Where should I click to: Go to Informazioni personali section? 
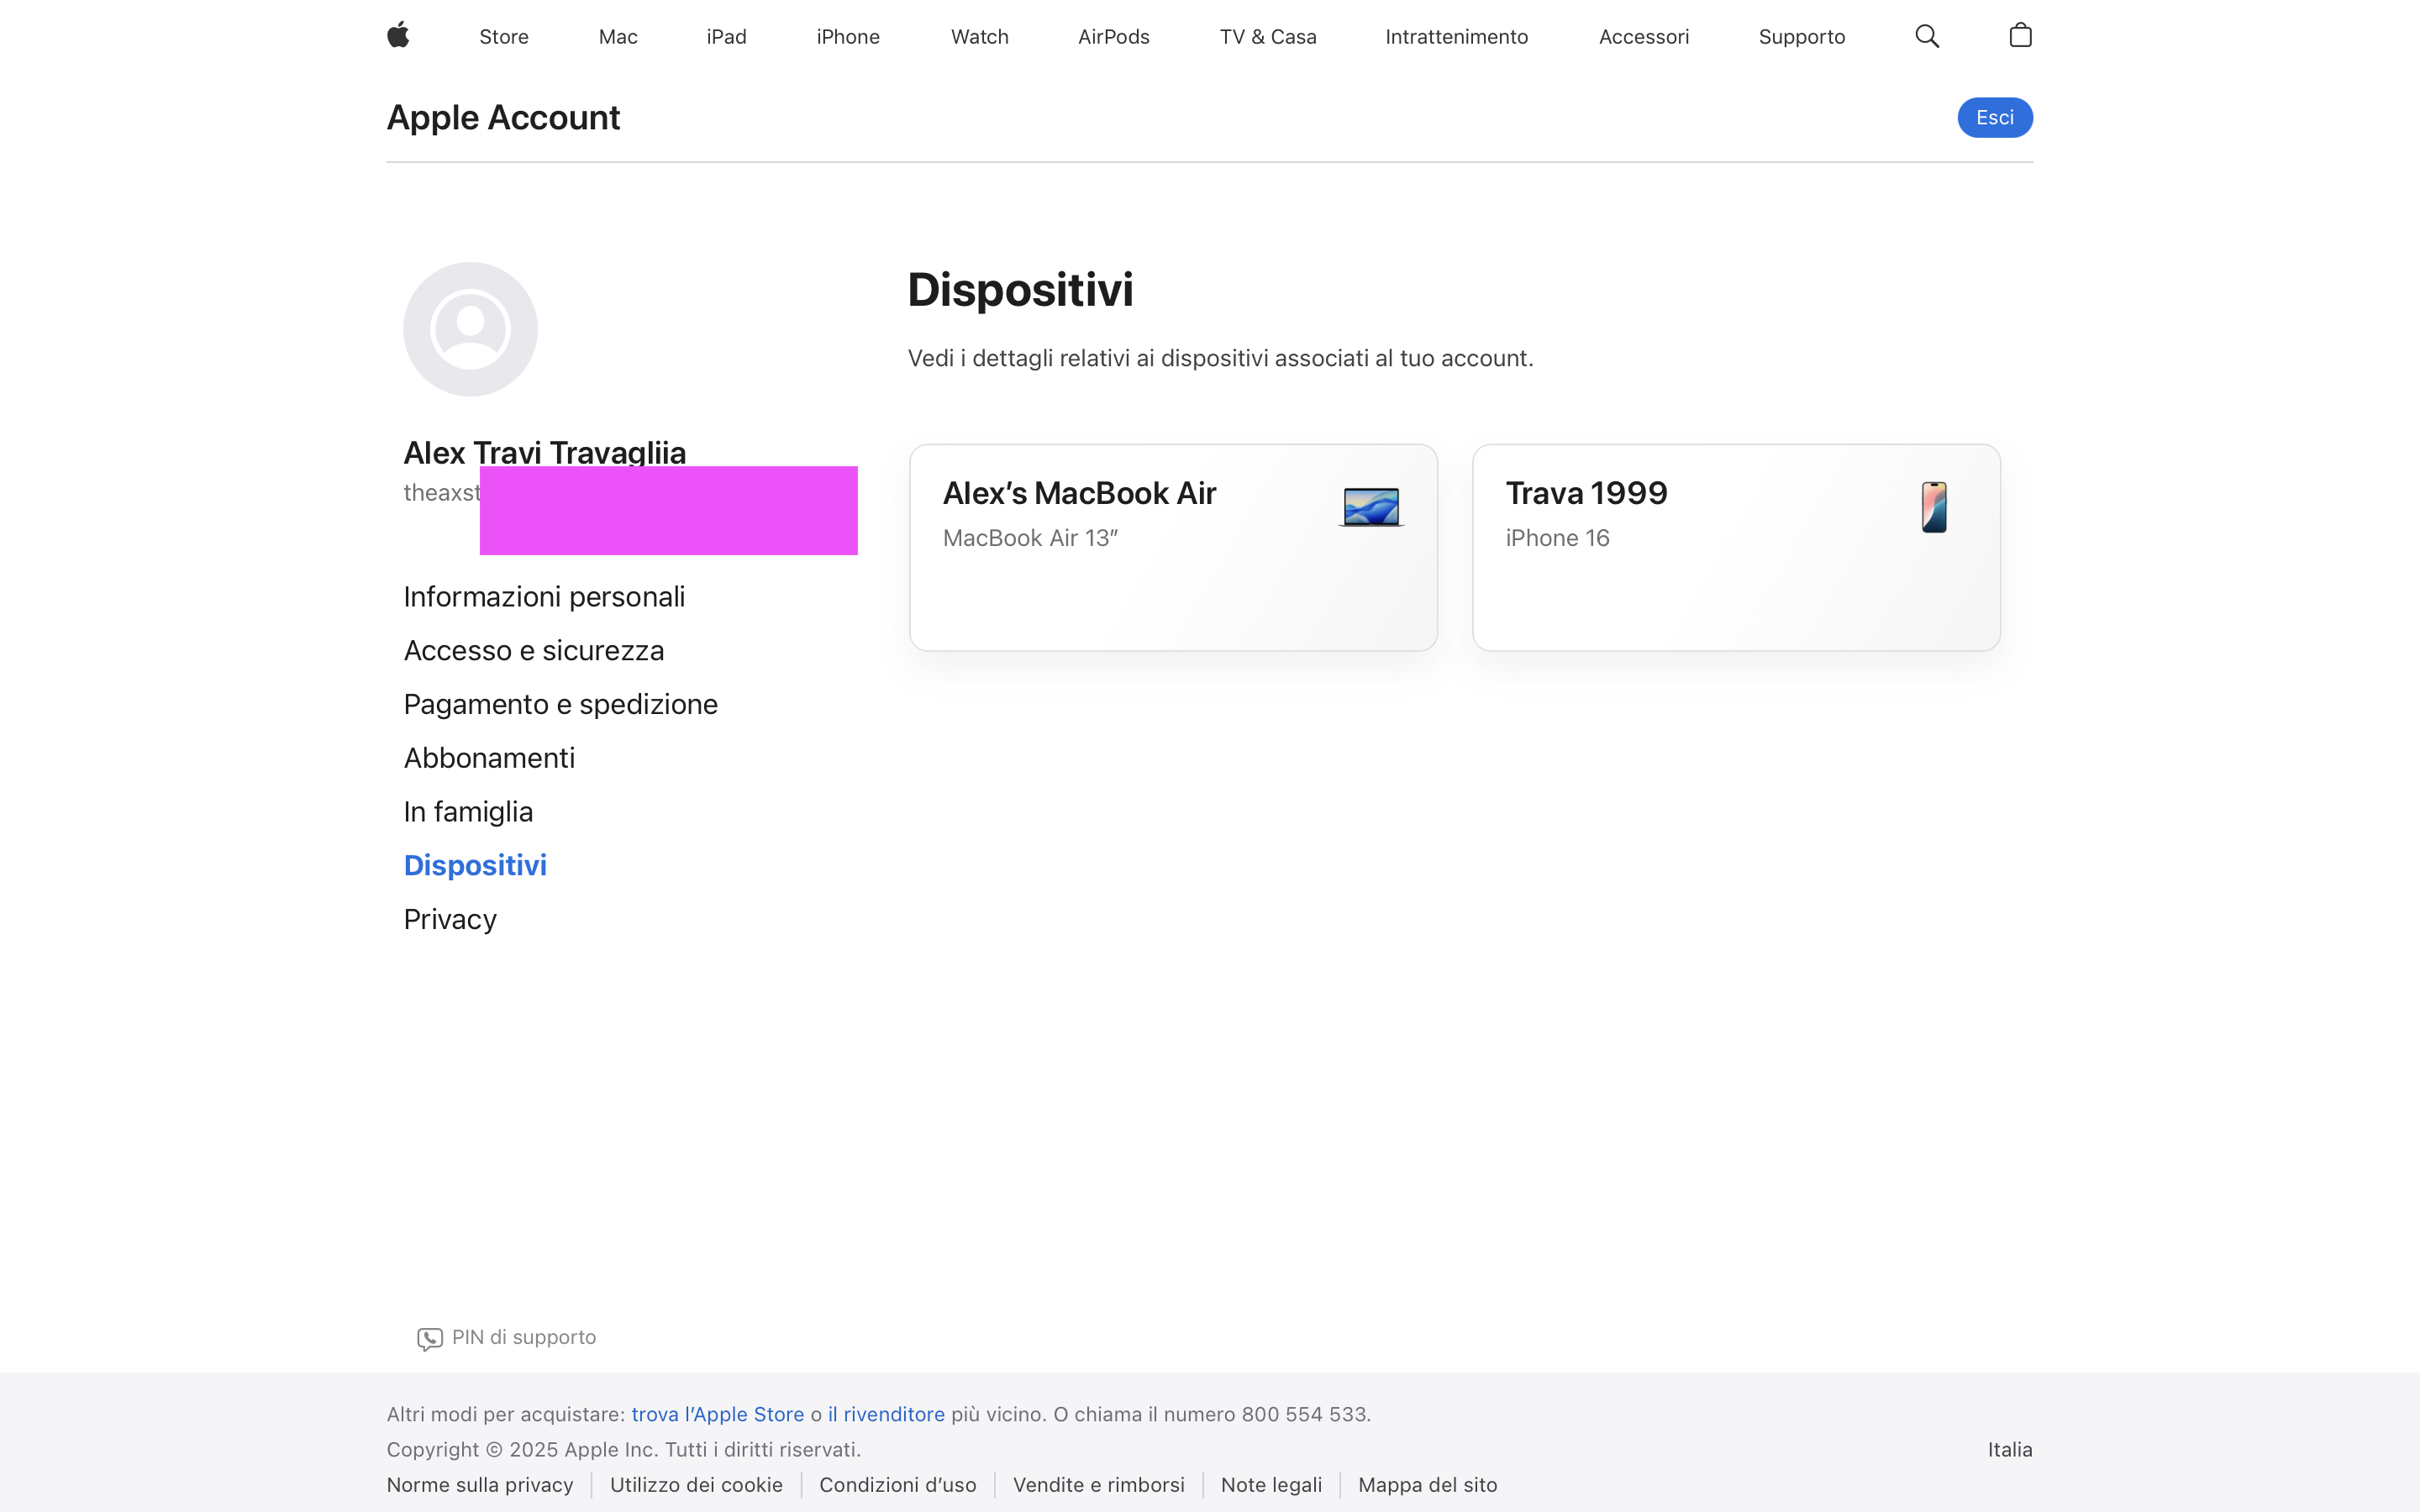pos(544,597)
